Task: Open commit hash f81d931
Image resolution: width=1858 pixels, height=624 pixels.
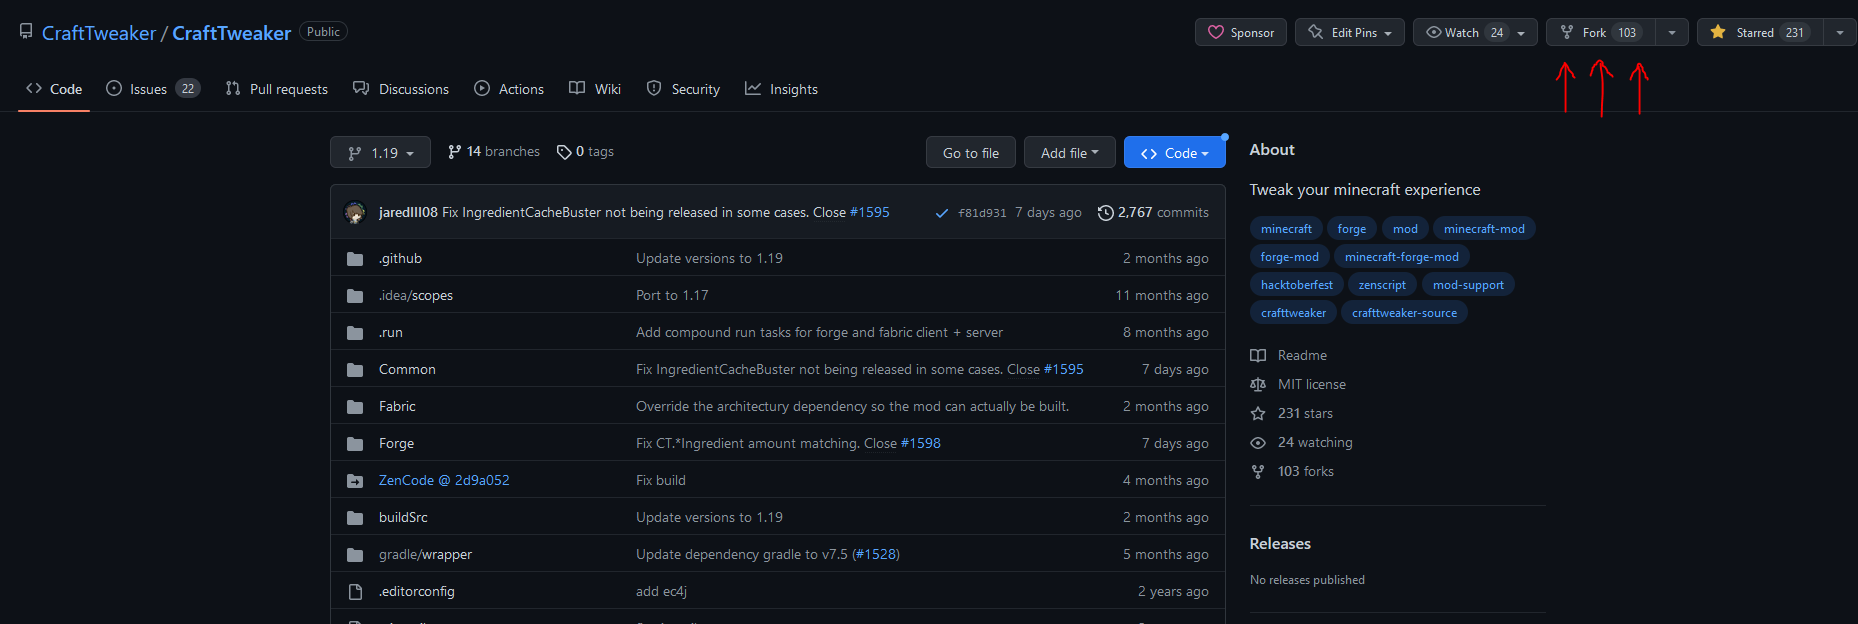Action: pos(982,213)
